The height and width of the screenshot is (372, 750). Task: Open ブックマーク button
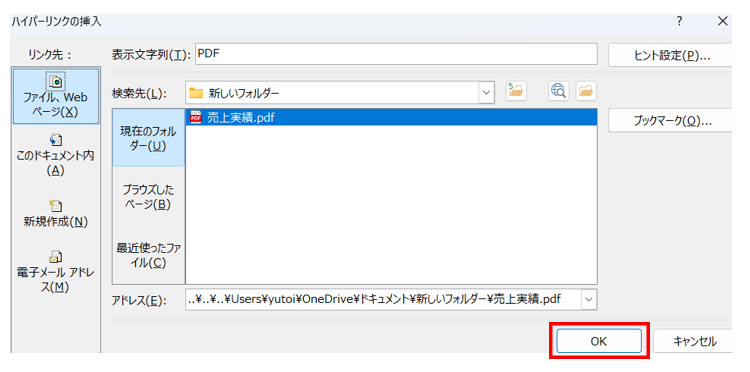click(x=671, y=120)
